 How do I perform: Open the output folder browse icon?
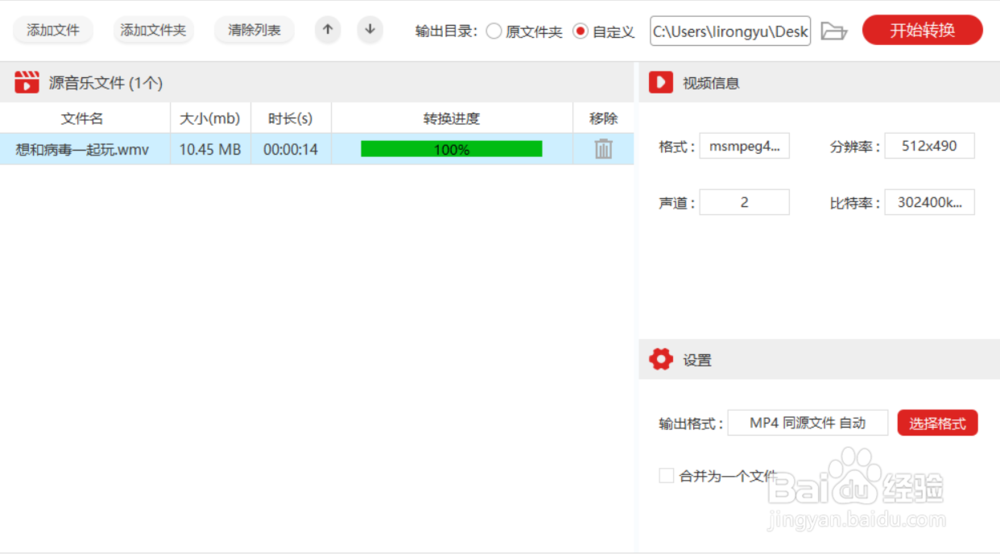(x=834, y=31)
